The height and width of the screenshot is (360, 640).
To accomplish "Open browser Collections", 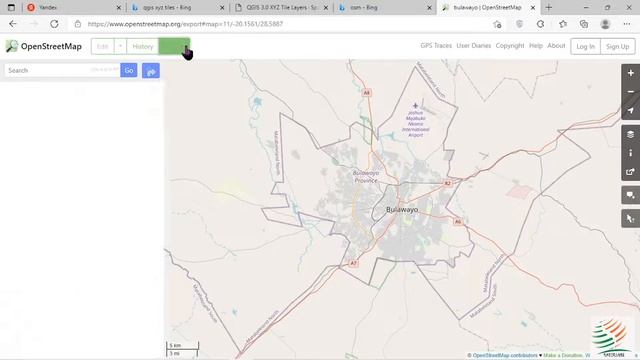I will pos(584,24).
